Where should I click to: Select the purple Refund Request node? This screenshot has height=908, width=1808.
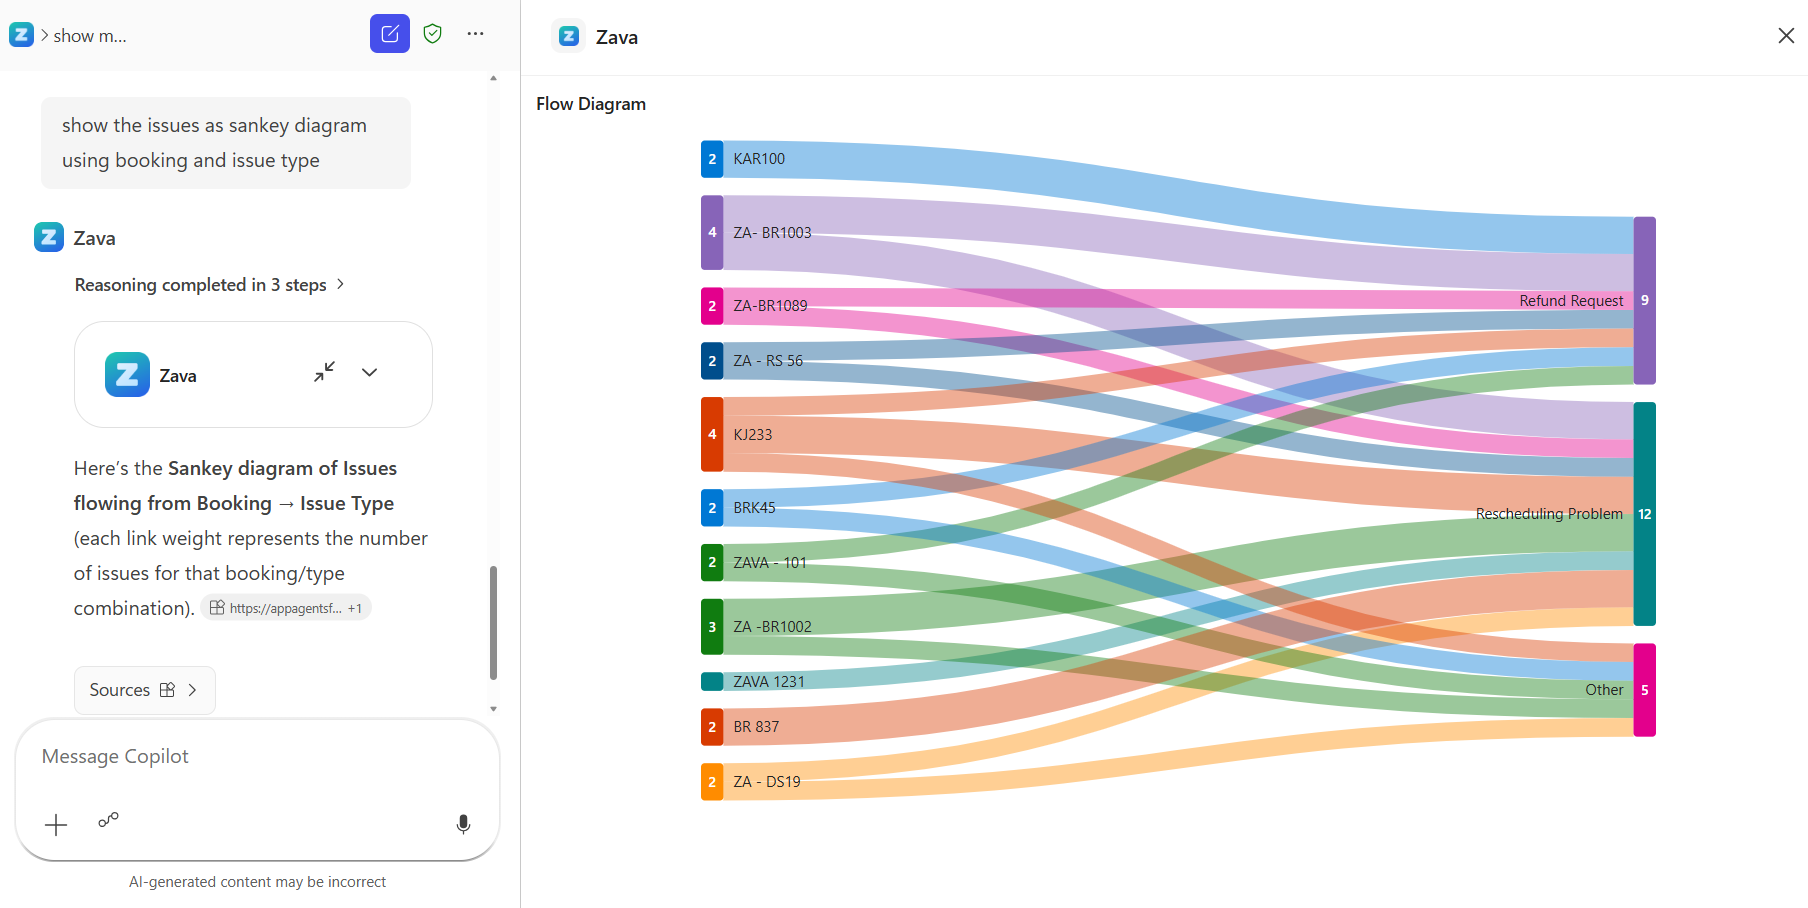coord(1645,300)
